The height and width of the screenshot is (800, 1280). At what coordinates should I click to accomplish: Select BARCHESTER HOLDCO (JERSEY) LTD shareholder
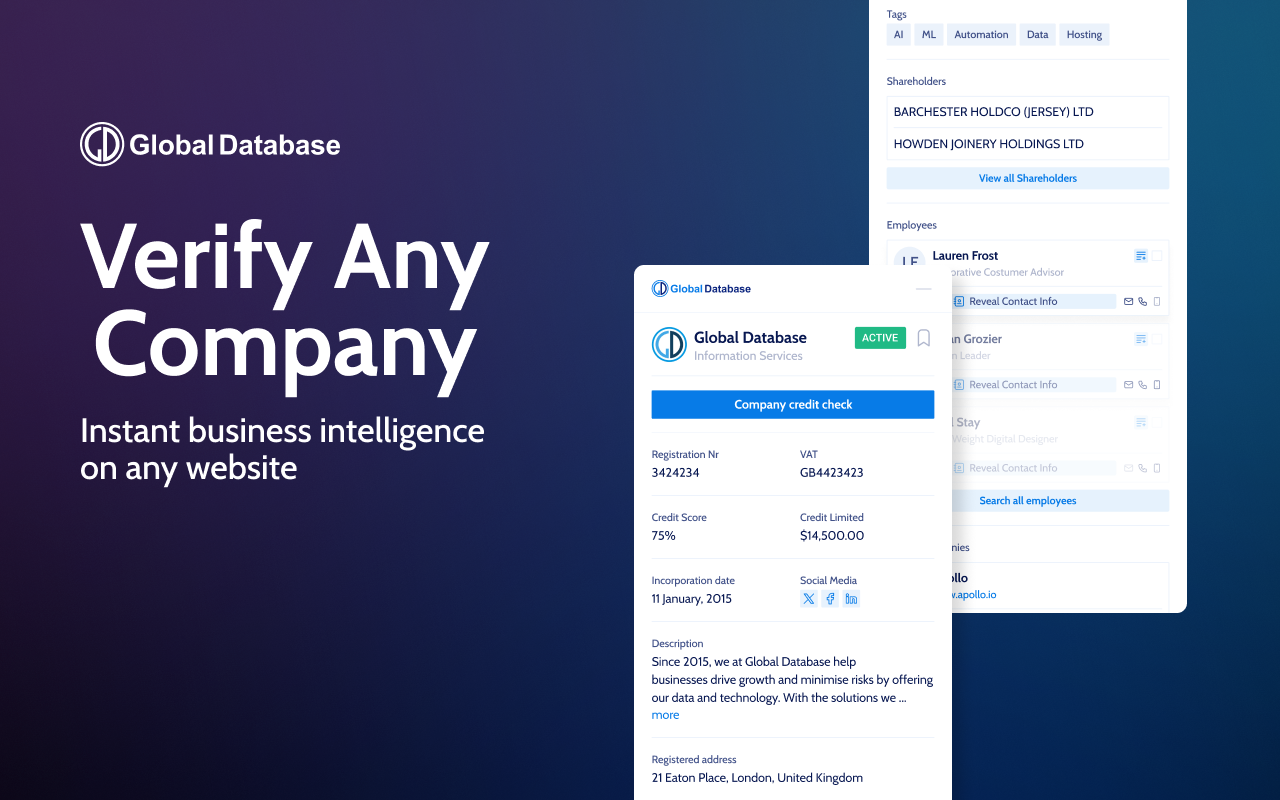(1027, 112)
